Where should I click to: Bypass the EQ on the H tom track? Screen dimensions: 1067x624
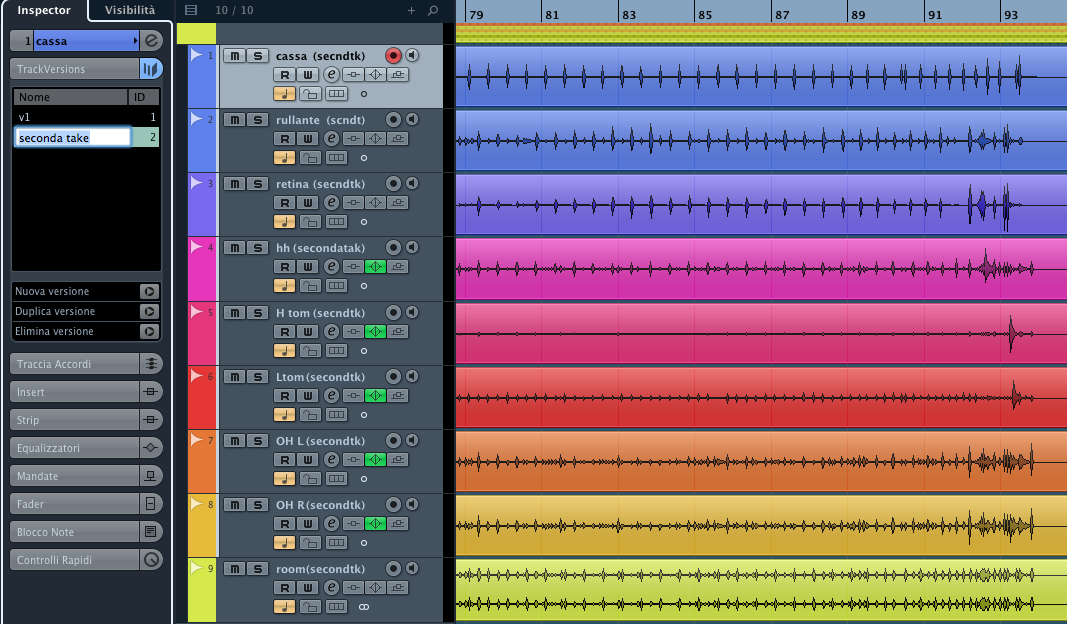click(x=375, y=331)
